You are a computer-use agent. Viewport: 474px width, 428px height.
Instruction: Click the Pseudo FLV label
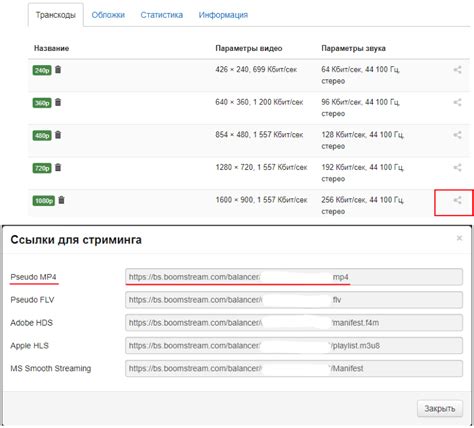click(x=32, y=300)
